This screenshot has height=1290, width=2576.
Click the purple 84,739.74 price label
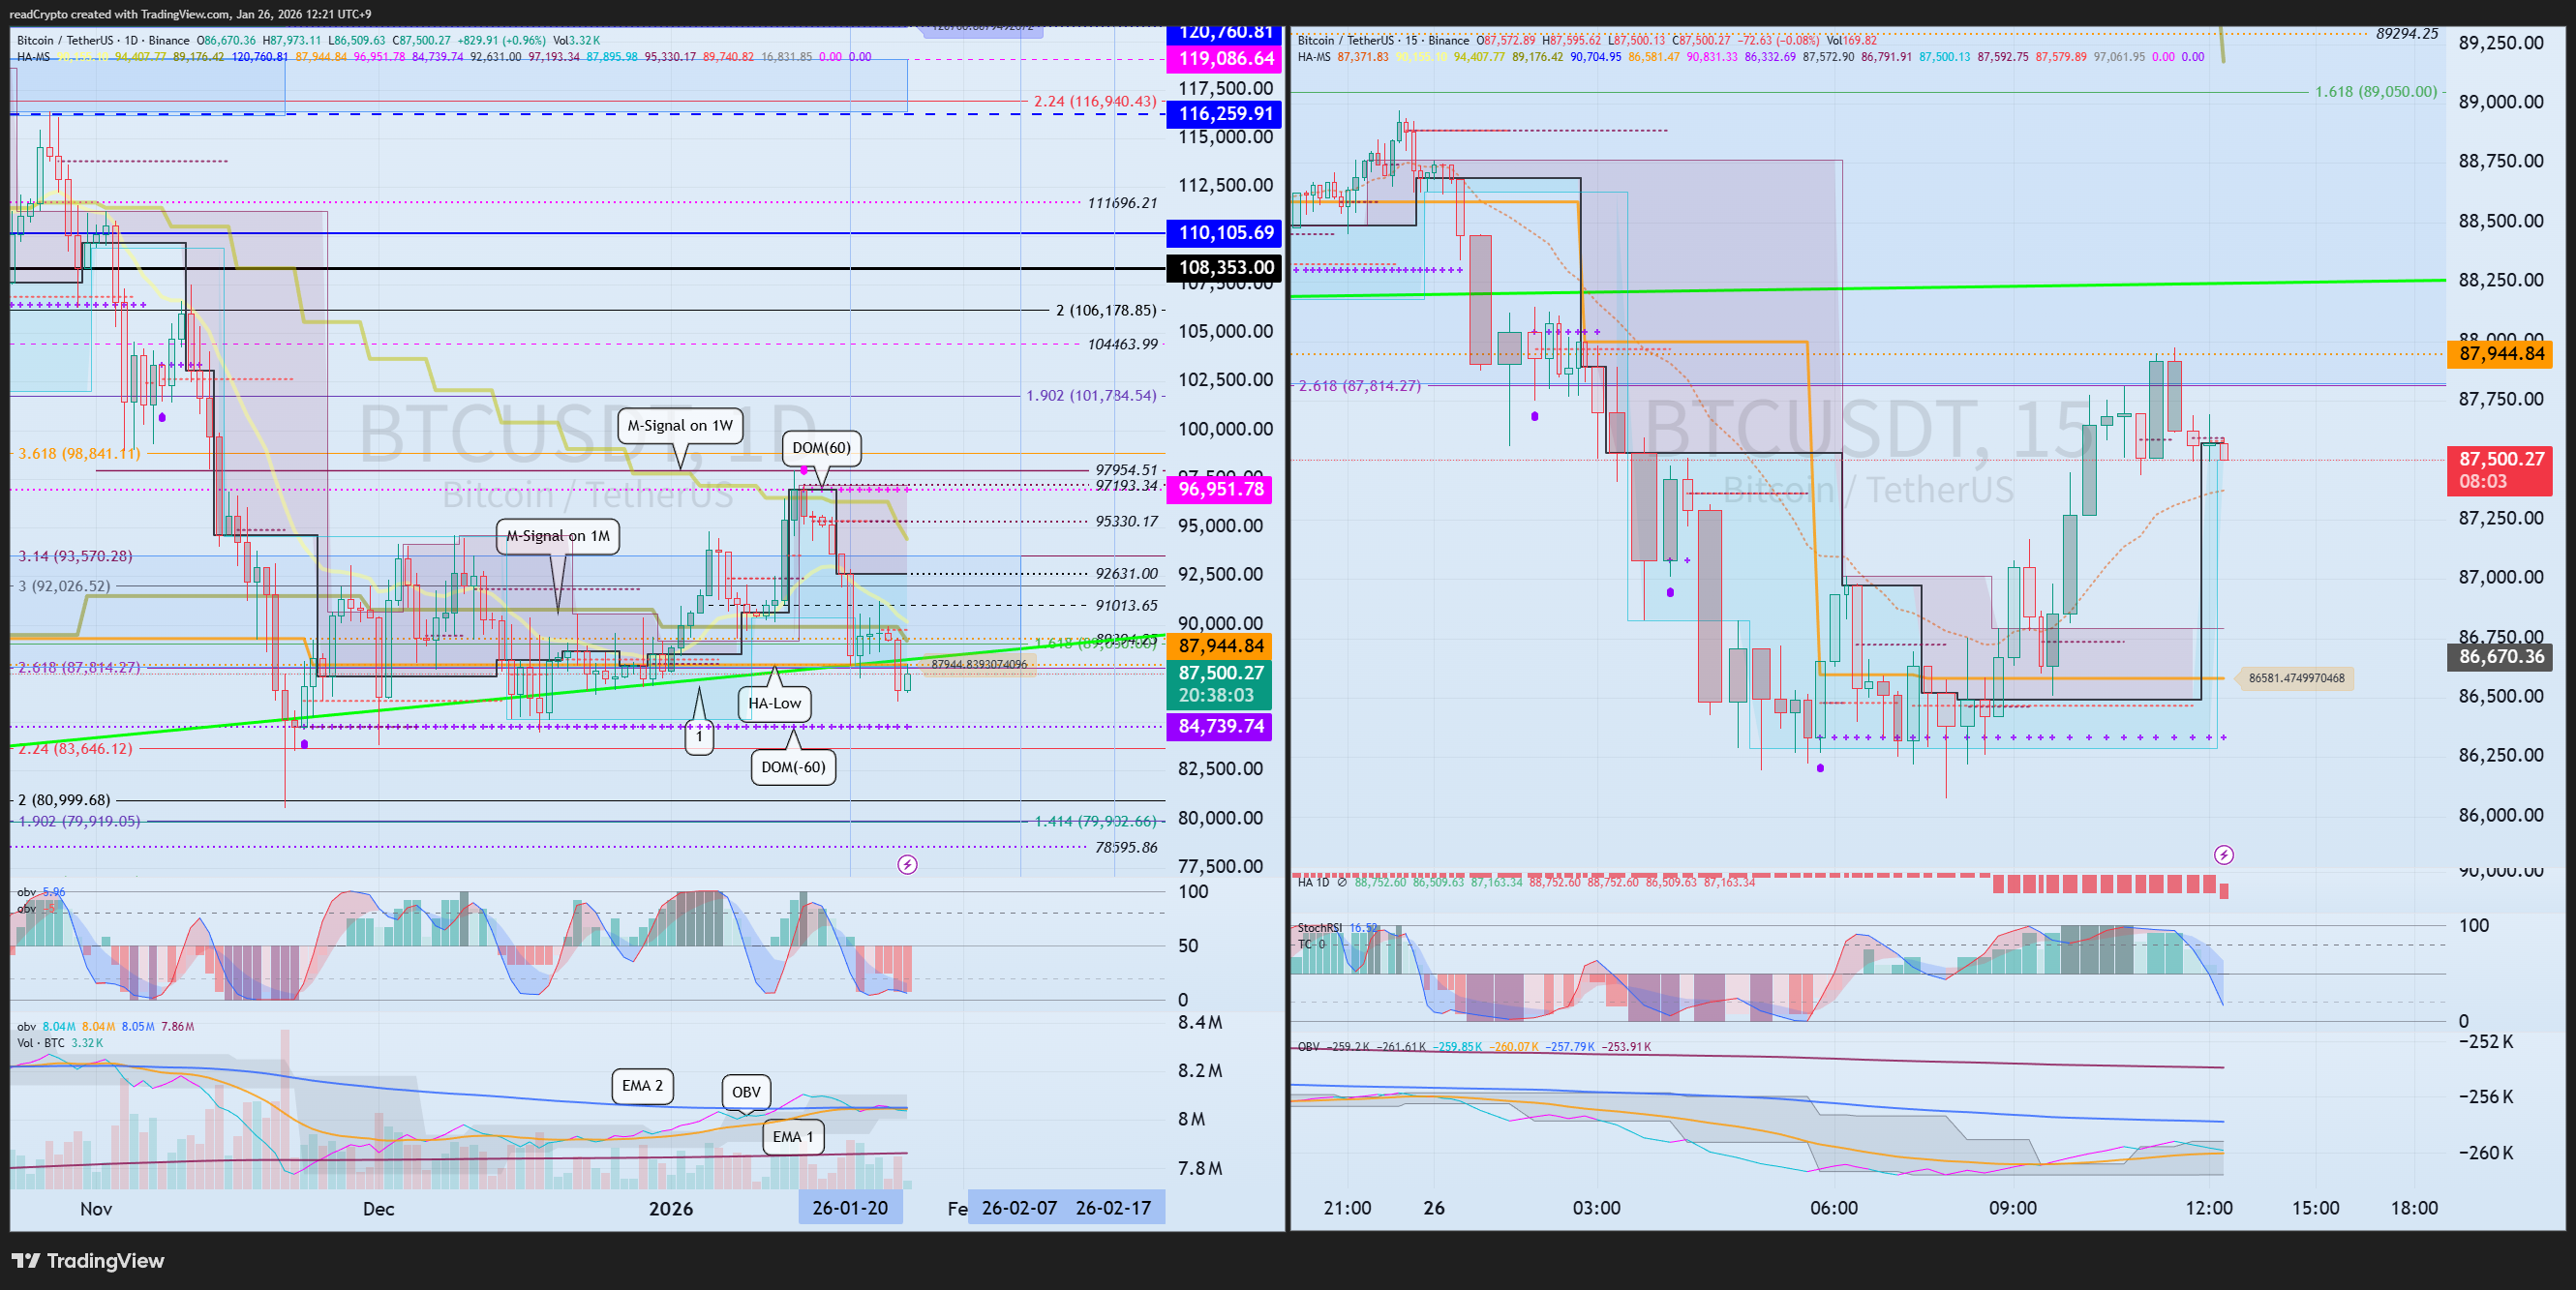[x=1220, y=727]
